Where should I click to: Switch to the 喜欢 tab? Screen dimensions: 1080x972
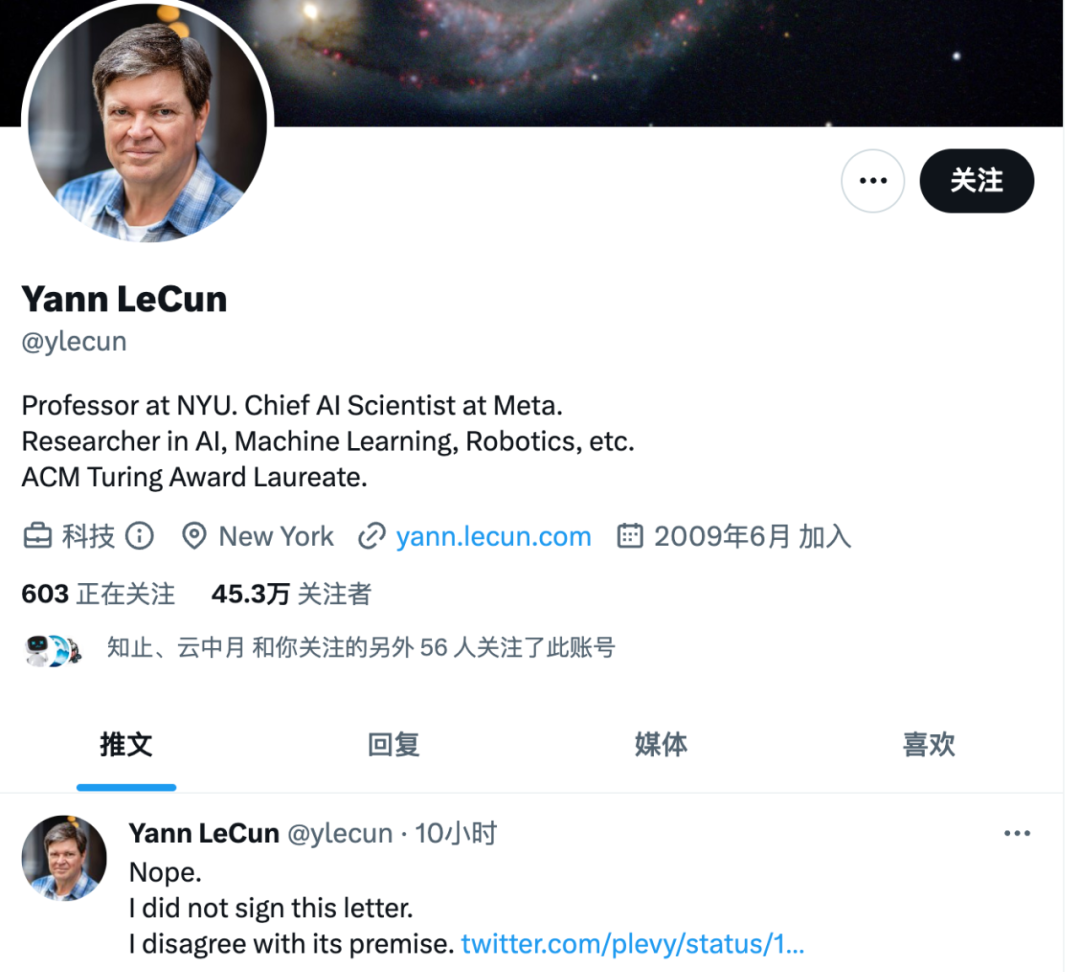click(x=928, y=745)
